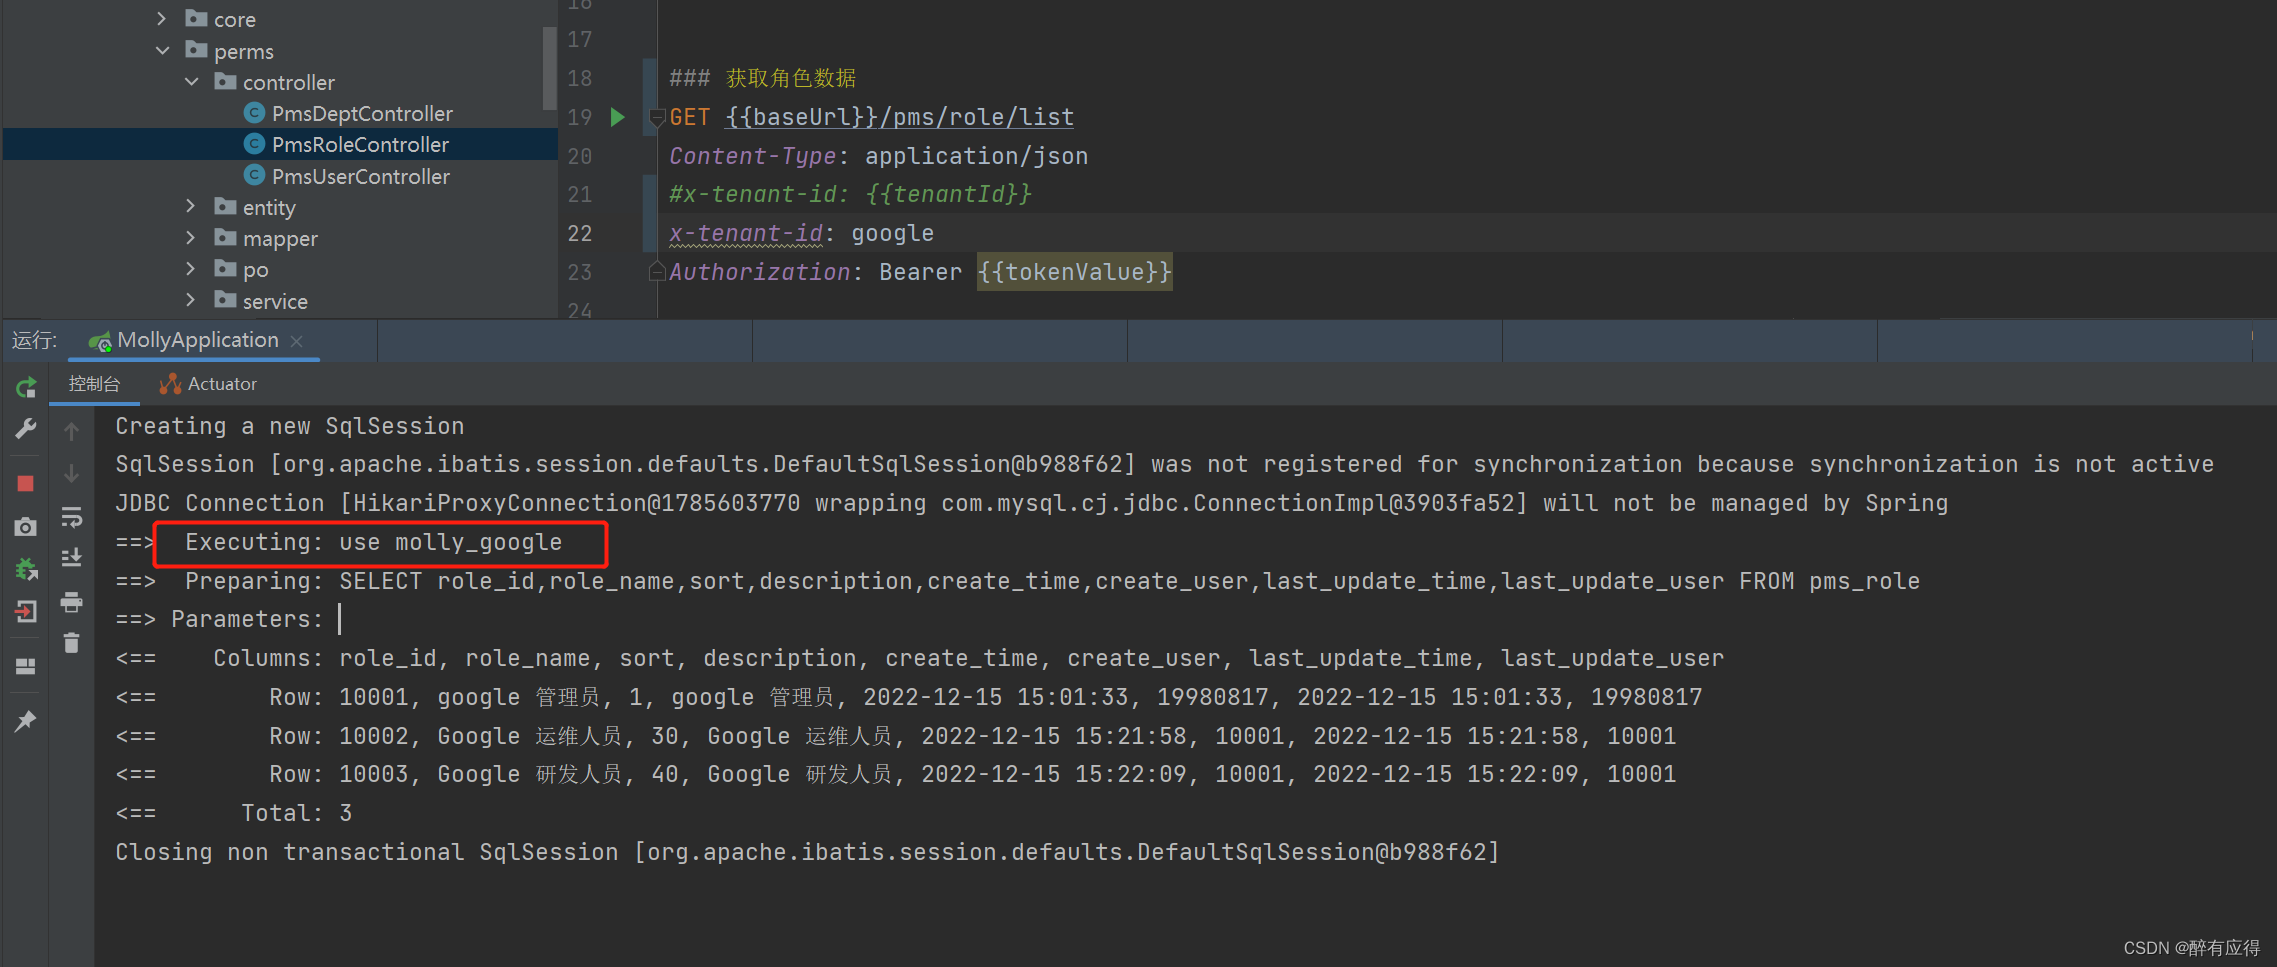
Task: Collapse the perms folder
Action: click(162, 51)
